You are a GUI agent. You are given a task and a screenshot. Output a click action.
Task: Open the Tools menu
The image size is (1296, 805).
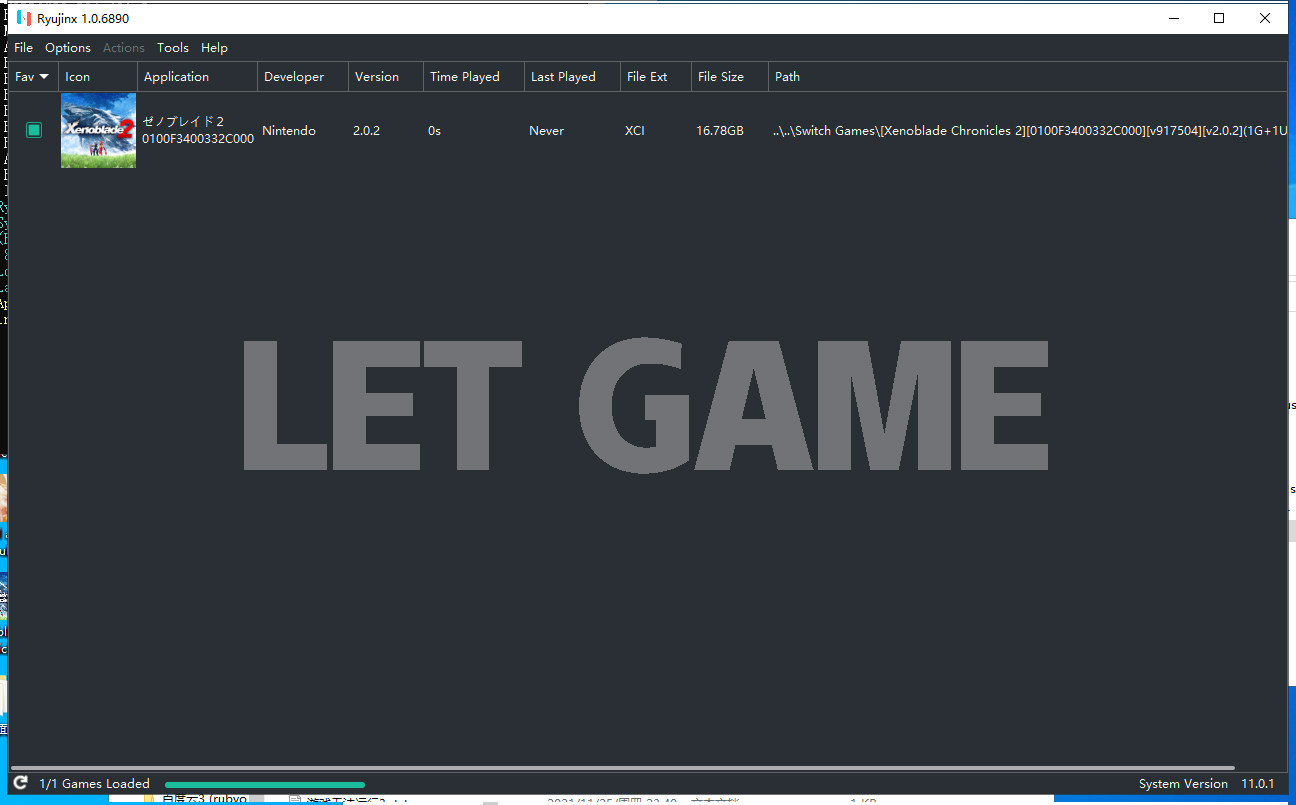point(172,47)
